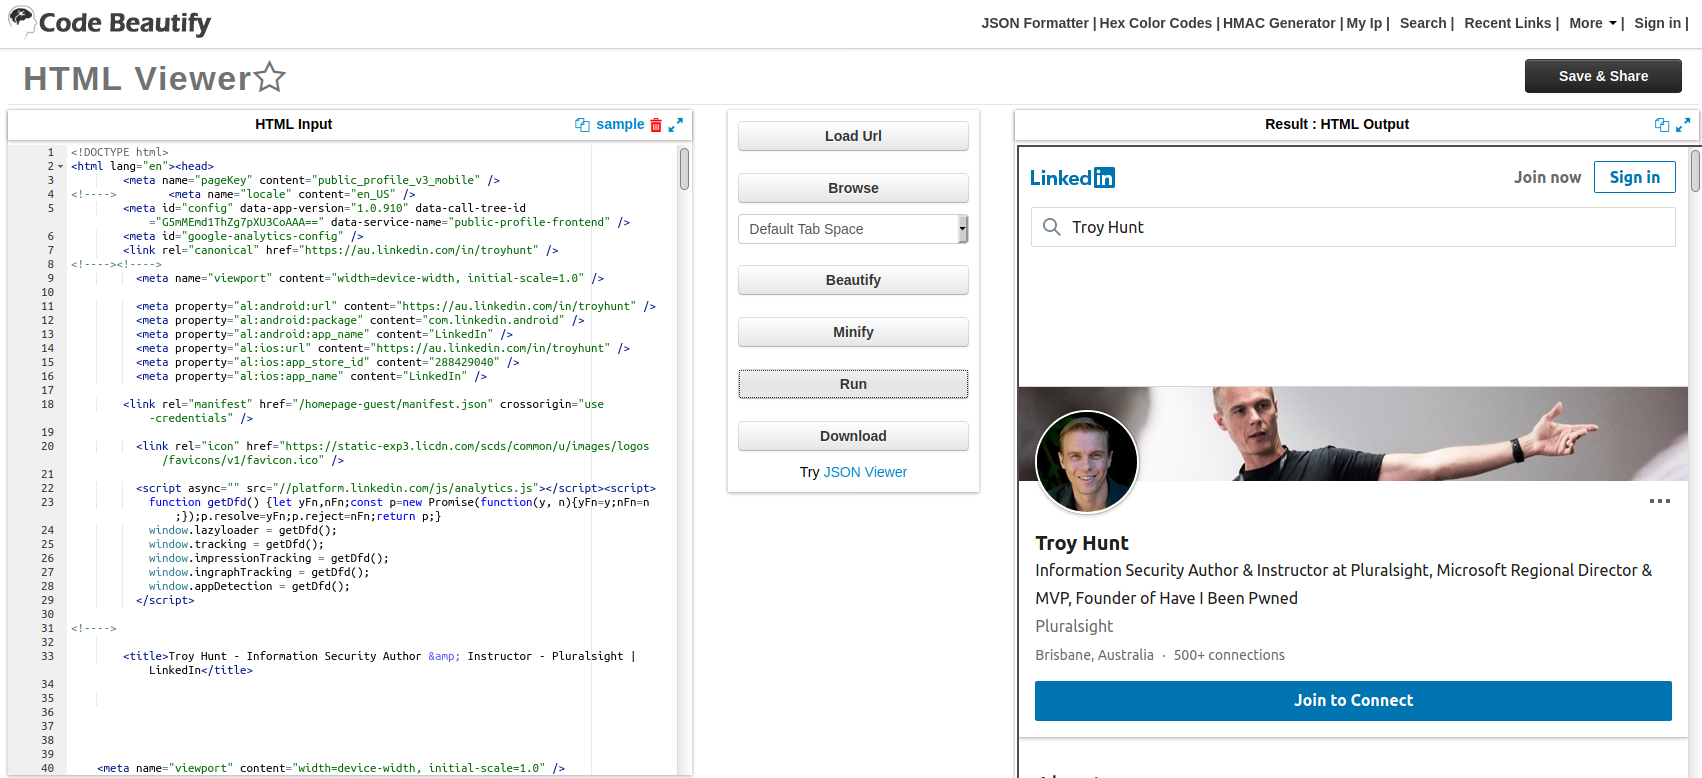Click the Troy Hunt name heading
This screenshot has height=778, width=1702.
pyautogui.click(x=1082, y=543)
